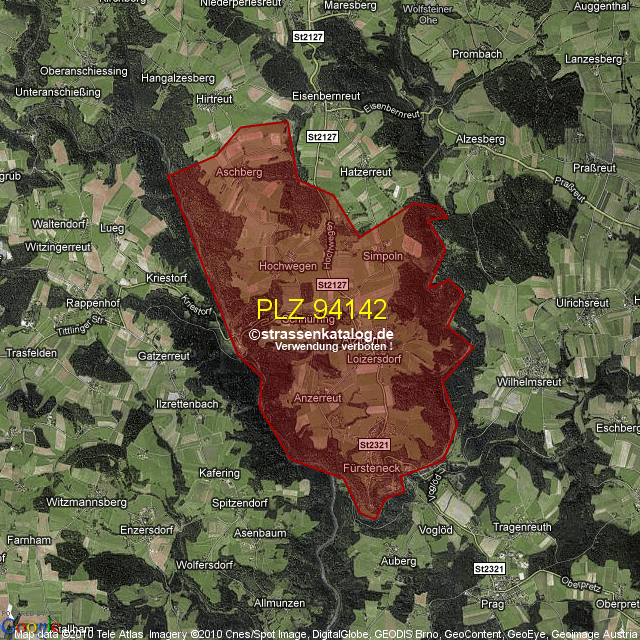640x640 pixels.
Task: Click the Fürsteneck town label
Action: coord(371,468)
